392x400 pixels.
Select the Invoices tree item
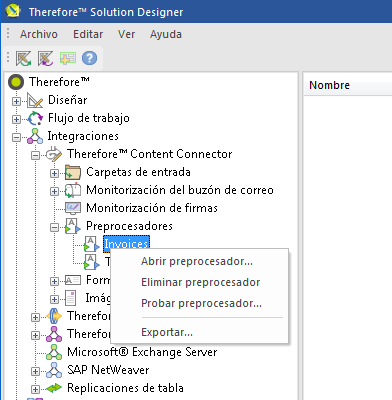[126, 244]
